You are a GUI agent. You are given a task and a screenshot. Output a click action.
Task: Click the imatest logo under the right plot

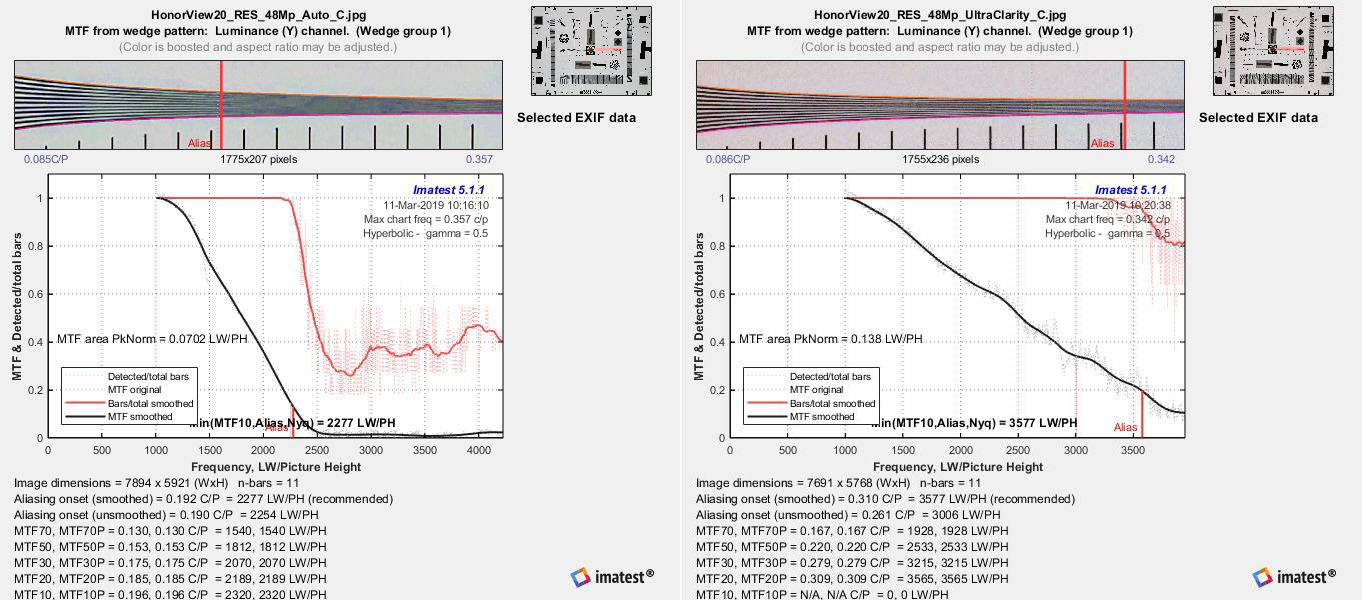pyautogui.click(x=1295, y=576)
